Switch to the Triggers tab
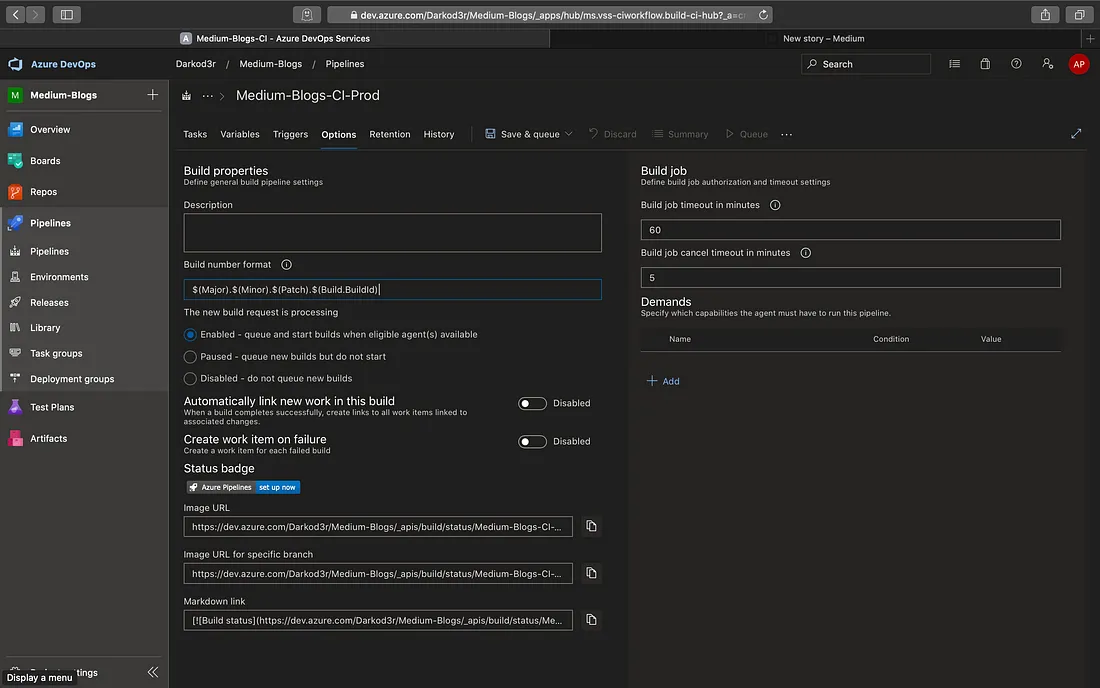The width and height of the screenshot is (1100, 688). coord(290,134)
